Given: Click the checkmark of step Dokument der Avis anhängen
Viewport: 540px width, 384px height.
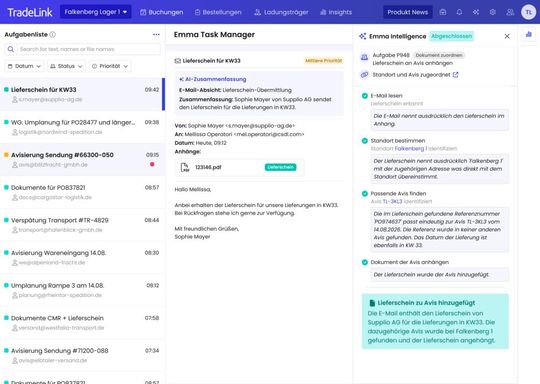Looking at the screenshot, I should pyautogui.click(x=365, y=262).
